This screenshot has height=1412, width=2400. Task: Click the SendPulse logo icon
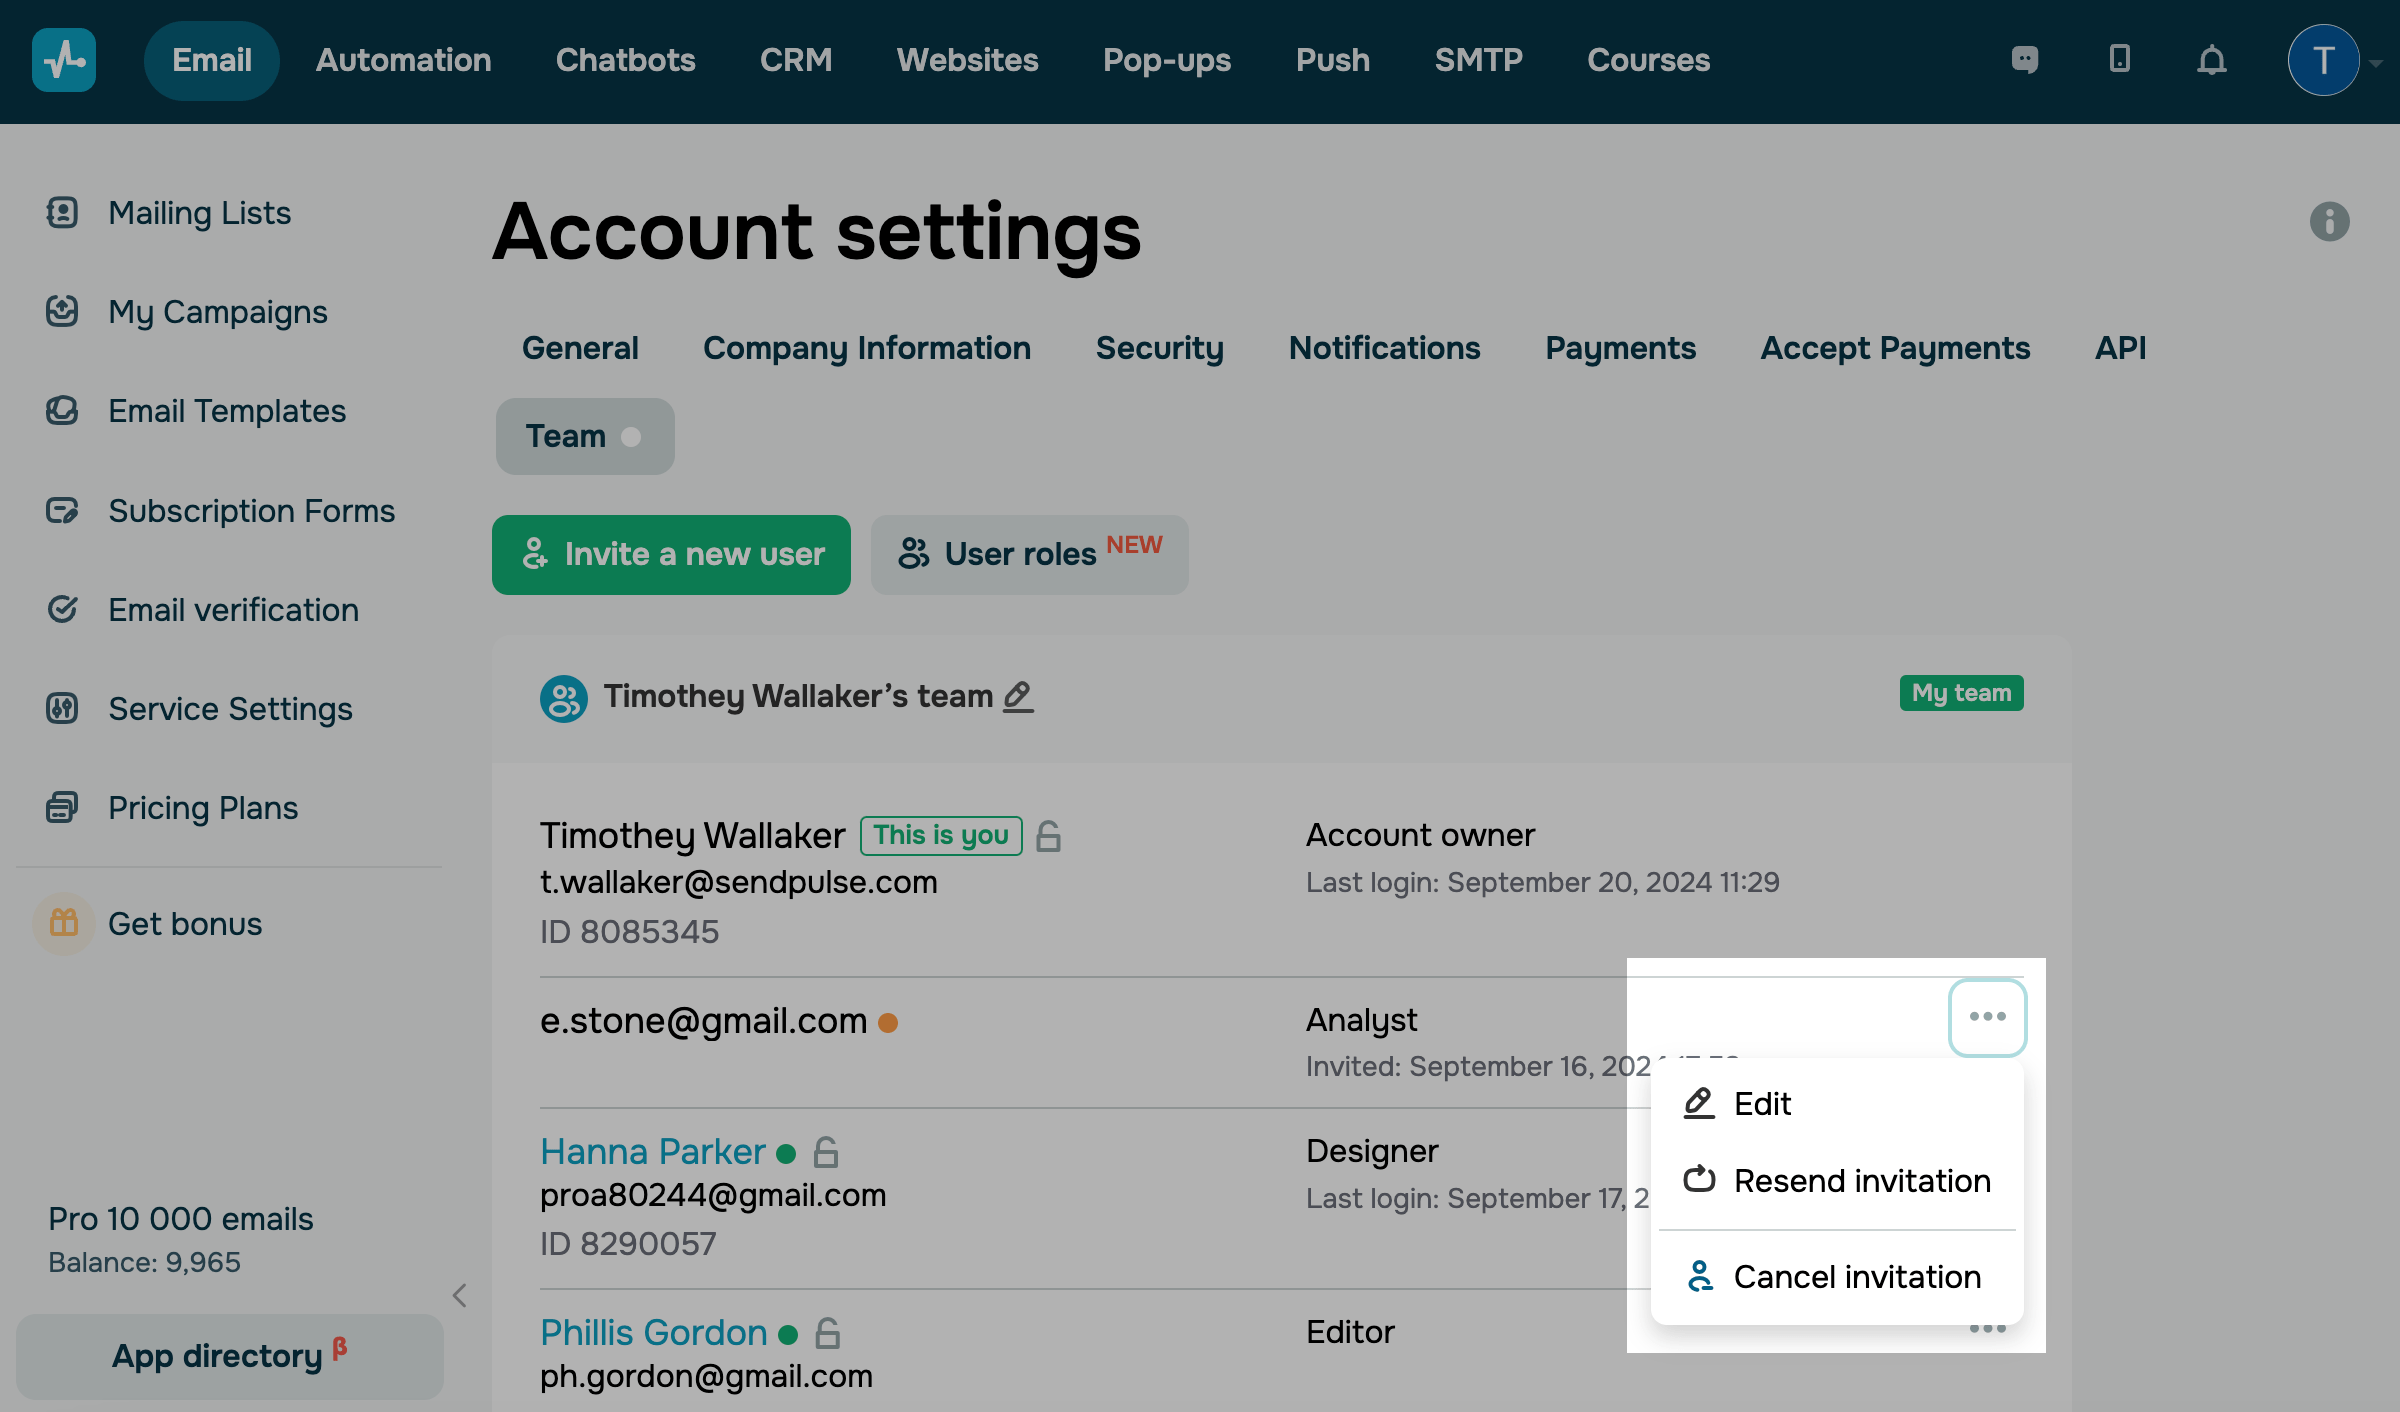[x=64, y=60]
